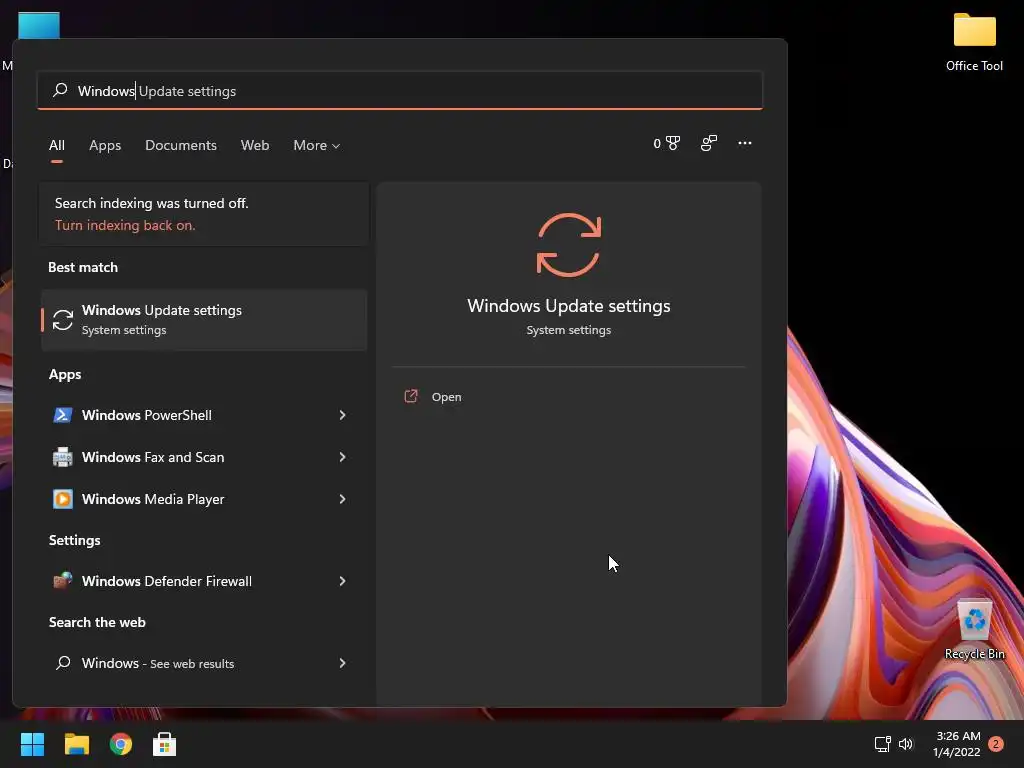Switch to the Web filter tab
Screen dimensions: 1024x768
point(255,145)
